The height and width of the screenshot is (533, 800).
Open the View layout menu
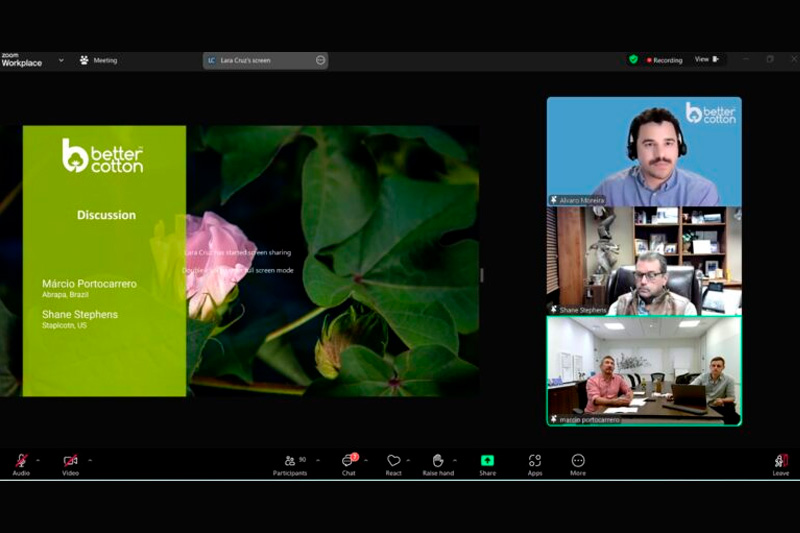tap(707, 60)
